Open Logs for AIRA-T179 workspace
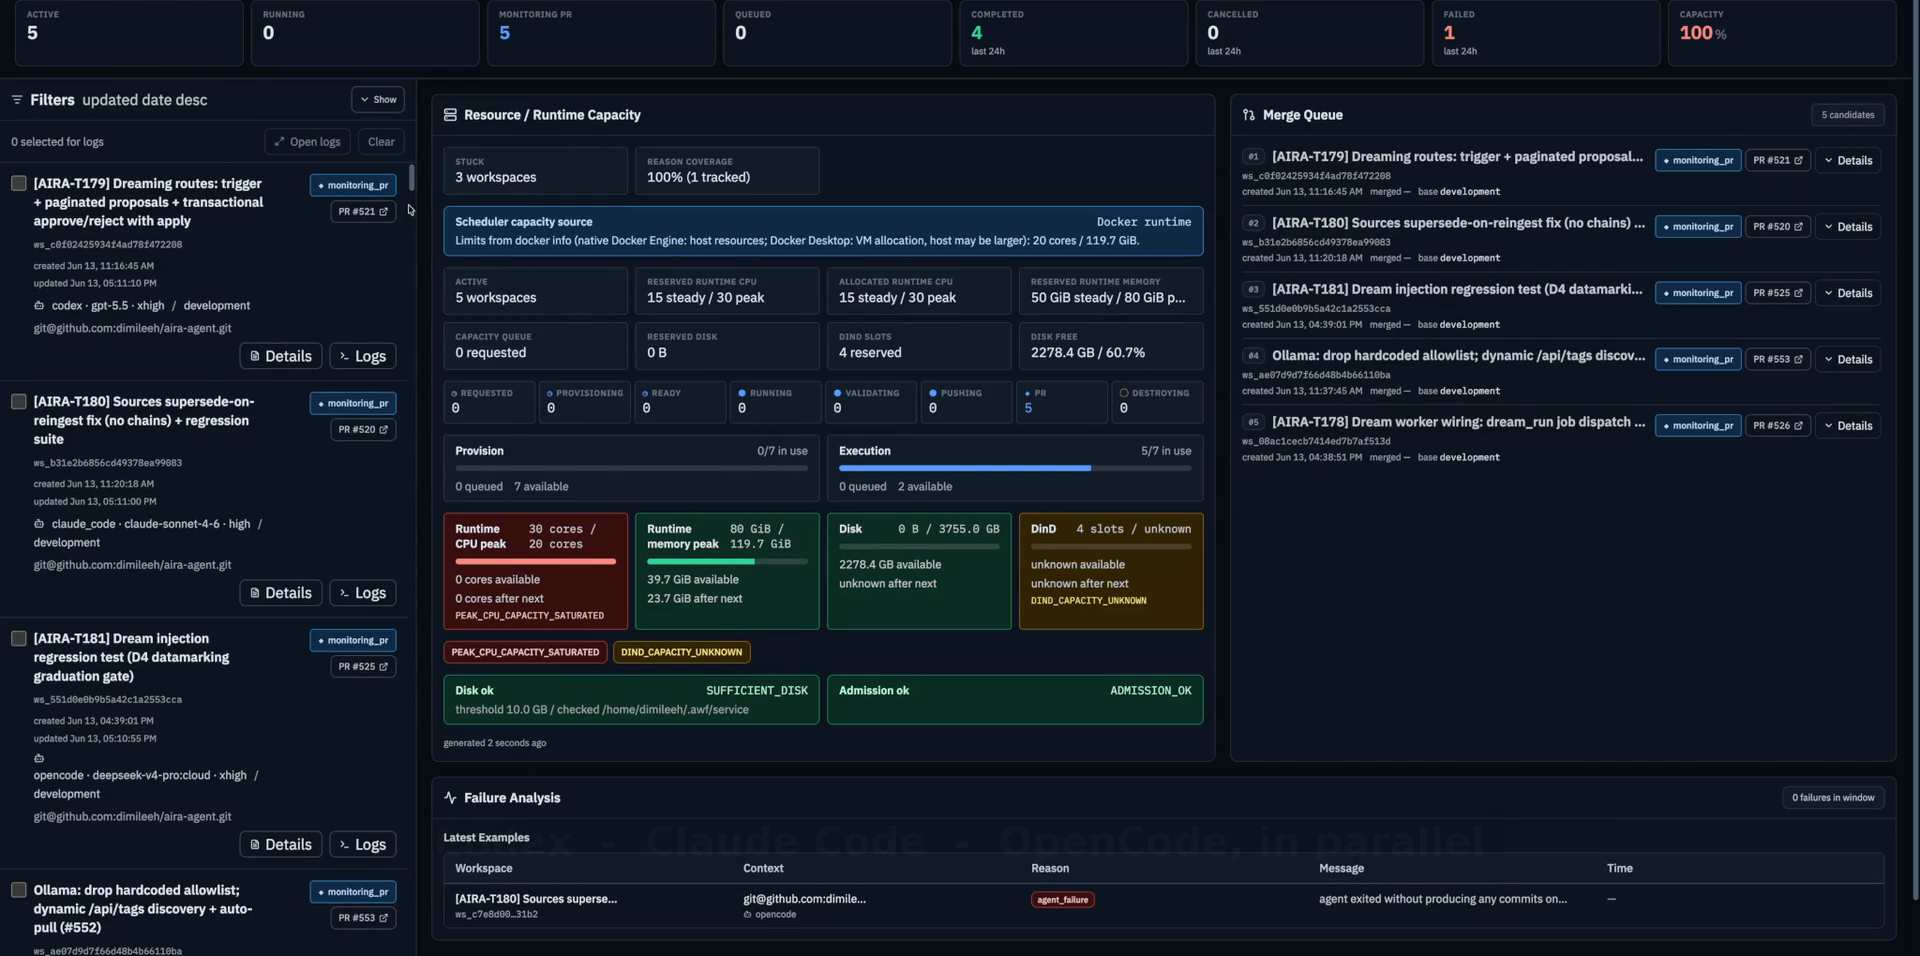 click(363, 356)
